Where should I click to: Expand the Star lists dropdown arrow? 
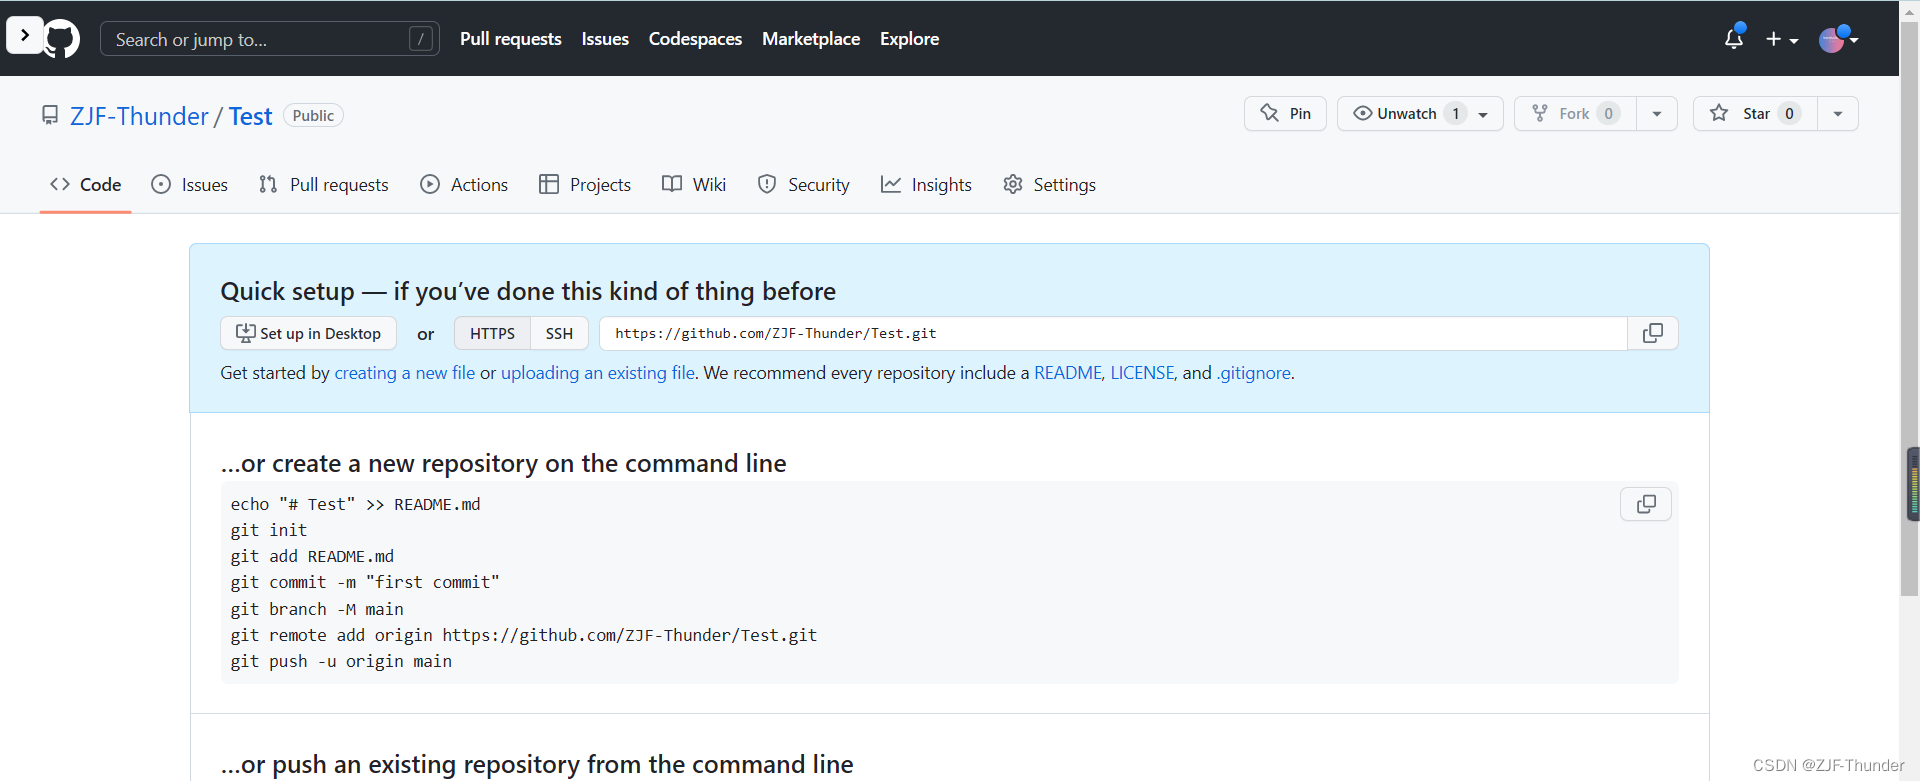point(1838,113)
